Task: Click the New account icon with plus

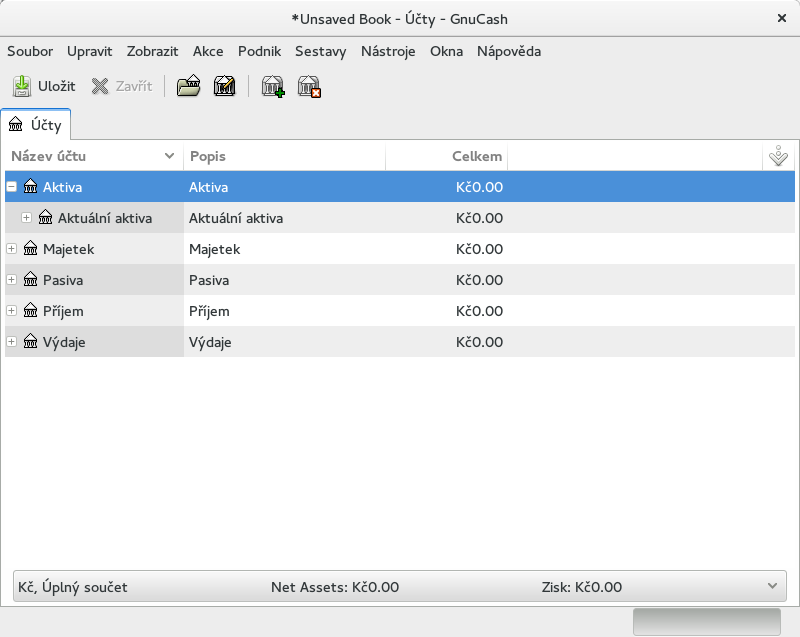Action: point(272,87)
